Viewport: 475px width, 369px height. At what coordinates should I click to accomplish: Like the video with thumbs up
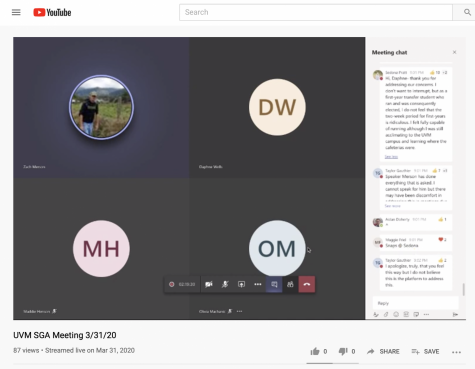[x=315, y=351]
